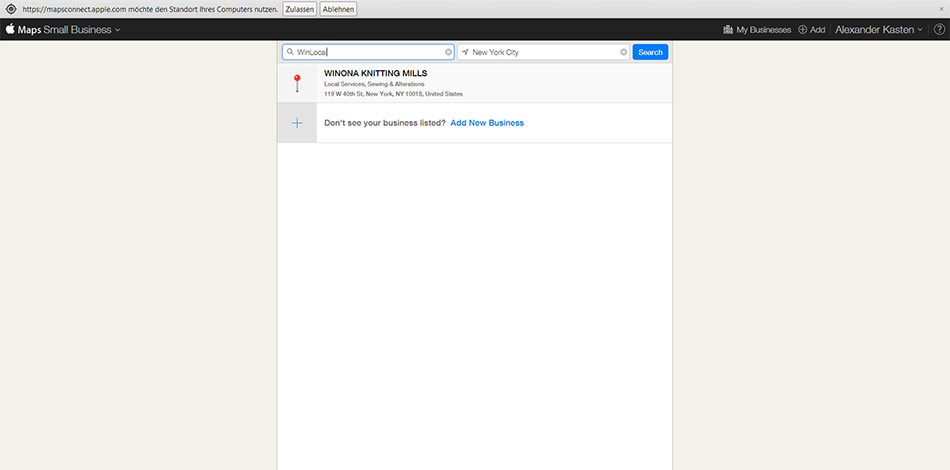This screenshot has height=470, width=950.
Task: Select the WINONA KNITTING MILLS result
Action: [x=474, y=83]
